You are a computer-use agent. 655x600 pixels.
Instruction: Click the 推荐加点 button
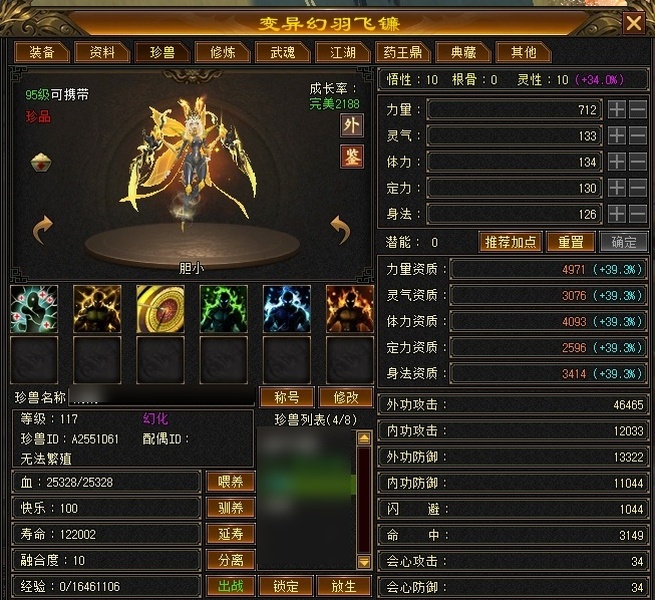click(x=510, y=242)
